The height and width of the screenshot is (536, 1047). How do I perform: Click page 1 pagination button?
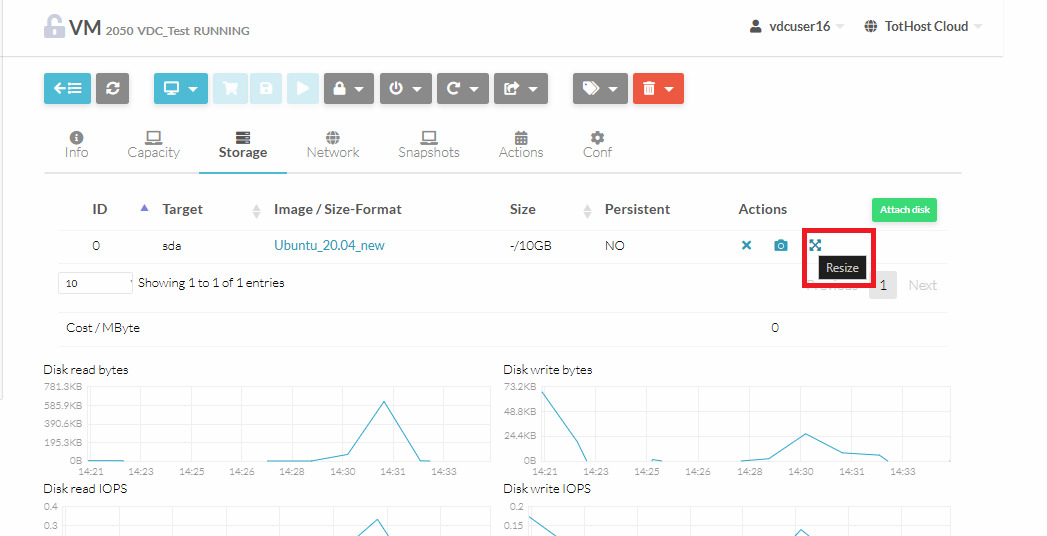point(883,285)
